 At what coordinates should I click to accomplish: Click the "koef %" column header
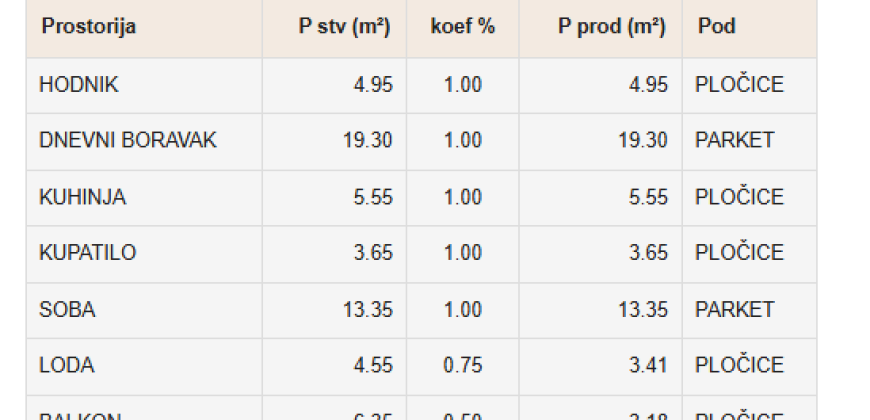(463, 27)
